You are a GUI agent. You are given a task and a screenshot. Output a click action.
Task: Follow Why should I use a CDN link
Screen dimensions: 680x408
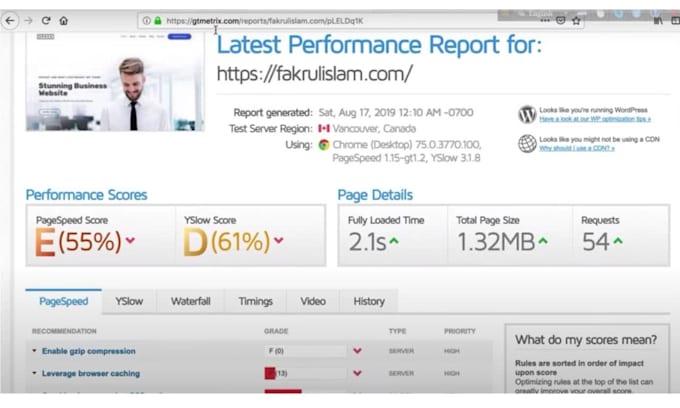pyautogui.click(x=576, y=148)
